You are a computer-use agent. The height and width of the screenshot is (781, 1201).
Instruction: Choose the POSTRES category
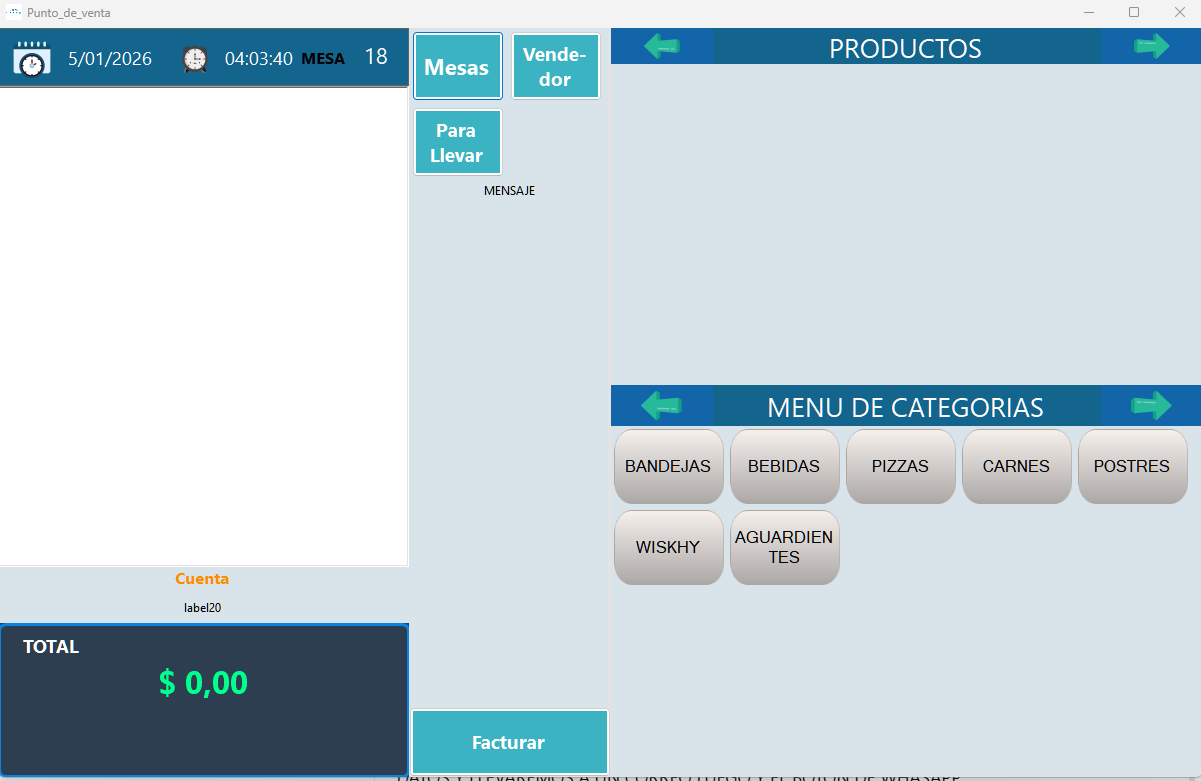click(x=1132, y=467)
